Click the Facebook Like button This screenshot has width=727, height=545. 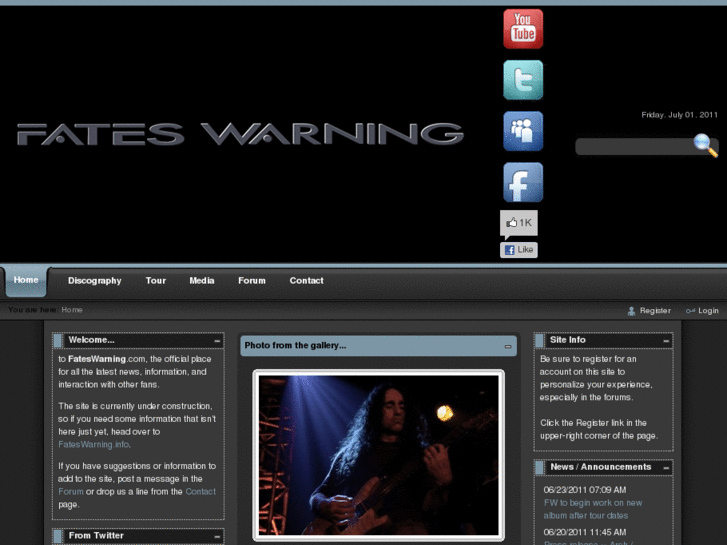click(x=519, y=250)
